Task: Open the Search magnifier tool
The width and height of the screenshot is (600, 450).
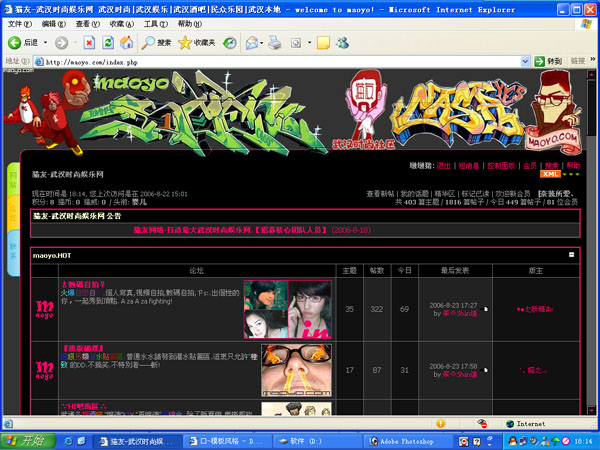Action: 156,42
